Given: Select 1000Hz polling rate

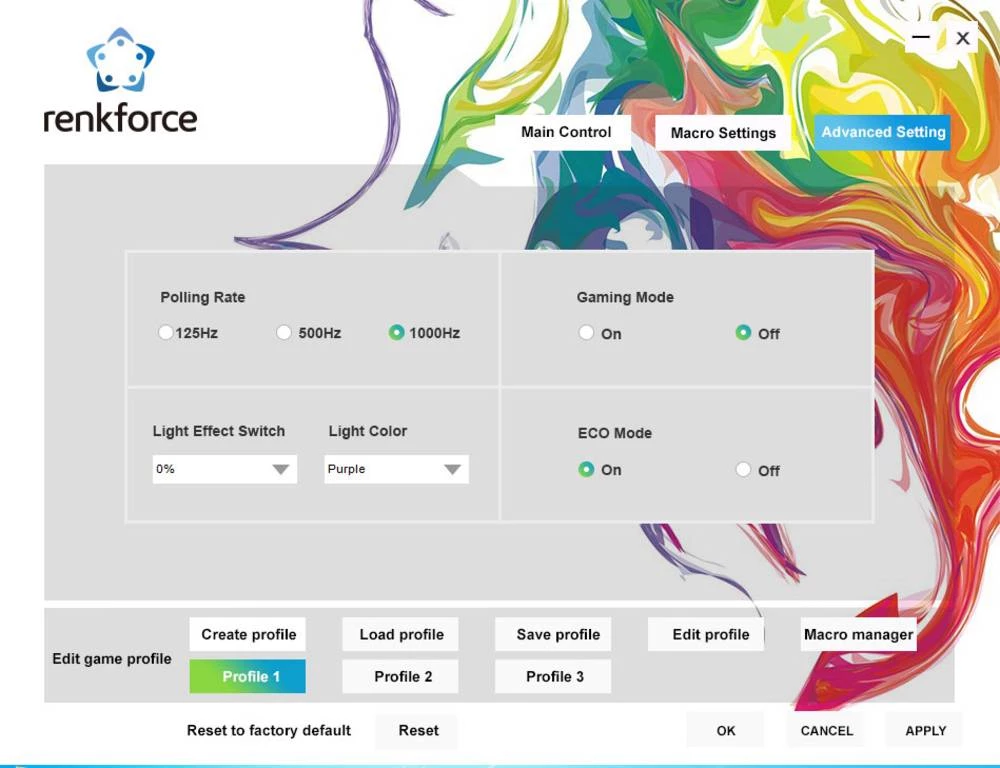Looking at the screenshot, I should click(x=396, y=333).
